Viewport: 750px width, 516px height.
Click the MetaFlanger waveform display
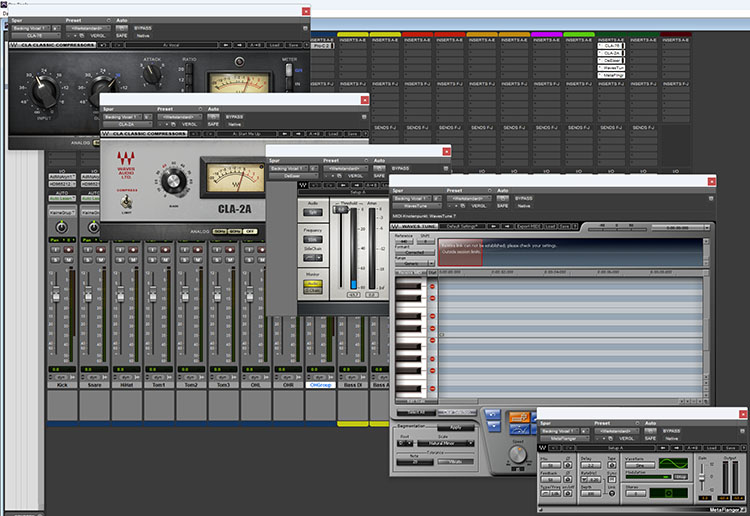673,463
